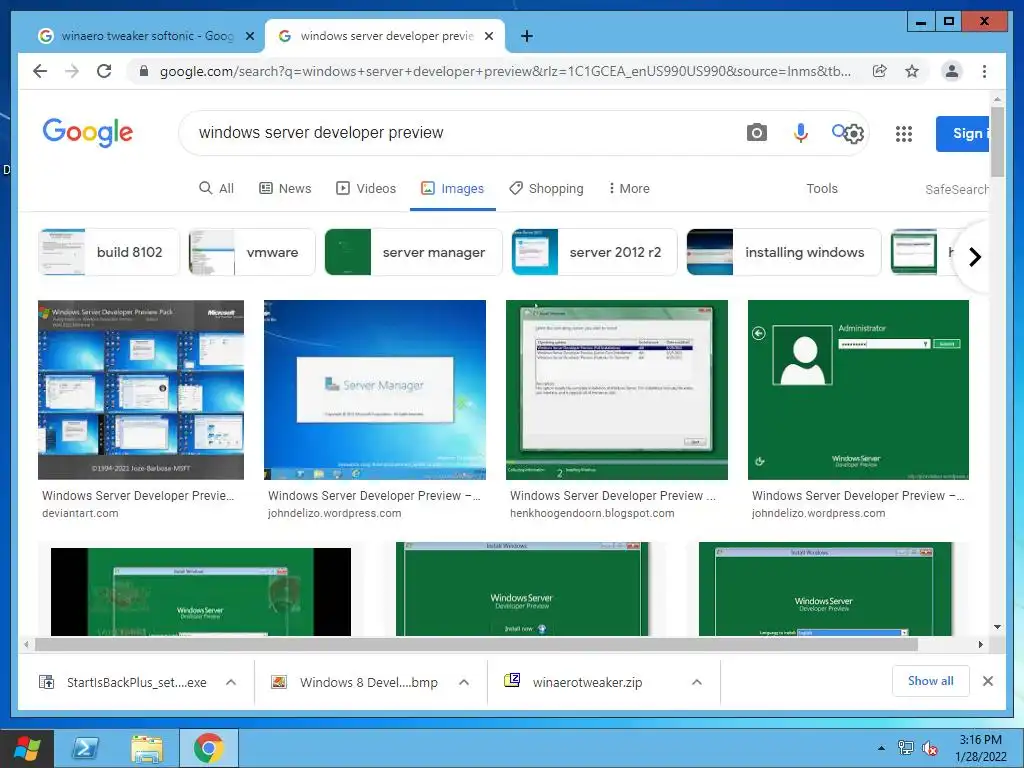Image resolution: width=1024 pixels, height=768 pixels.
Task: Open the Google apps grid
Action: (x=904, y=135)
